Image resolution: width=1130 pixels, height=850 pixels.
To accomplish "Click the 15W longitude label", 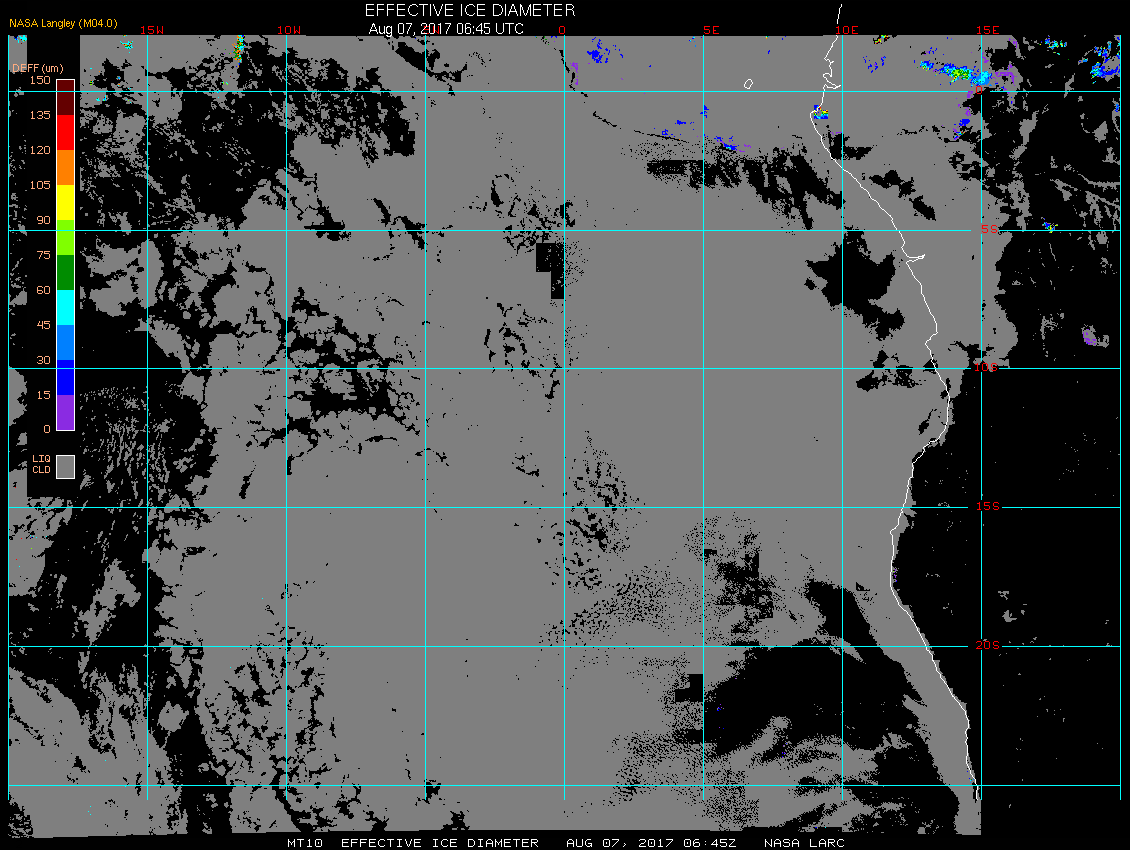I will point(151,30).
